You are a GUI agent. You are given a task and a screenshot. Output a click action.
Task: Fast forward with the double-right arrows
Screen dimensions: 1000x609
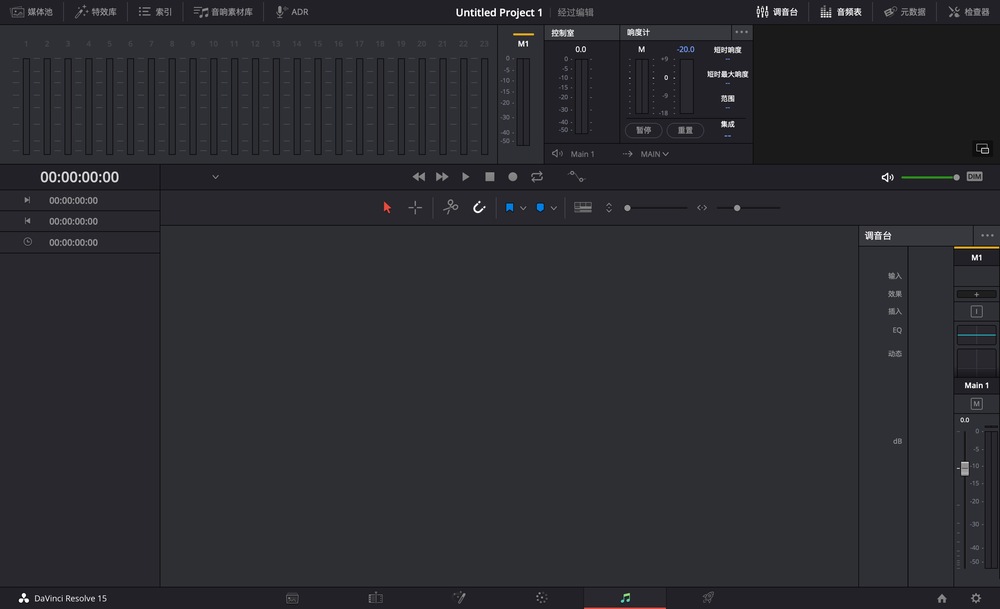click(x=442, y=177)
